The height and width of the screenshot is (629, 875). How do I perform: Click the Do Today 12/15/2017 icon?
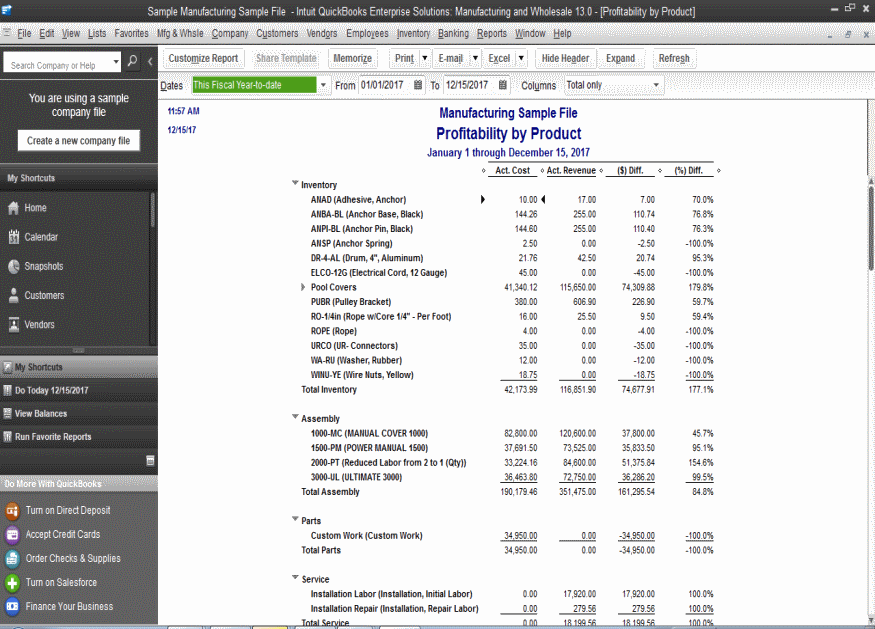7,390
